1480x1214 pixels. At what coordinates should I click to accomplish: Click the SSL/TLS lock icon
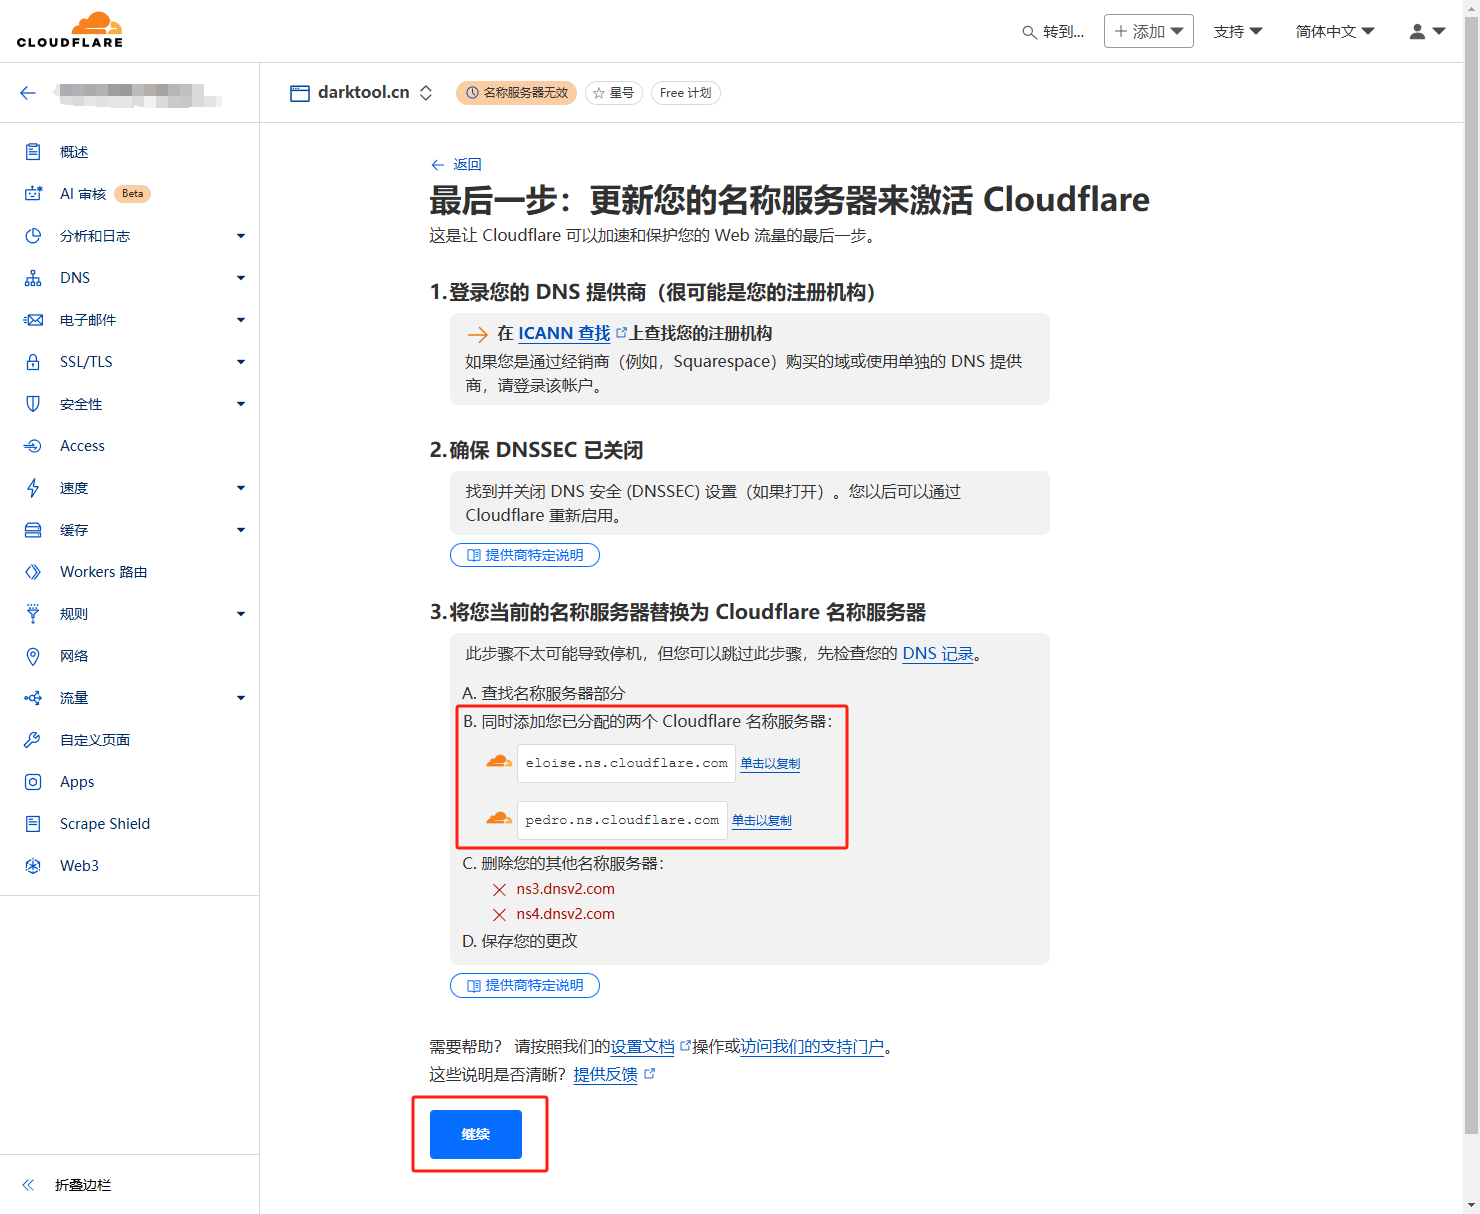pyautogui.click(x=33, y=362)
